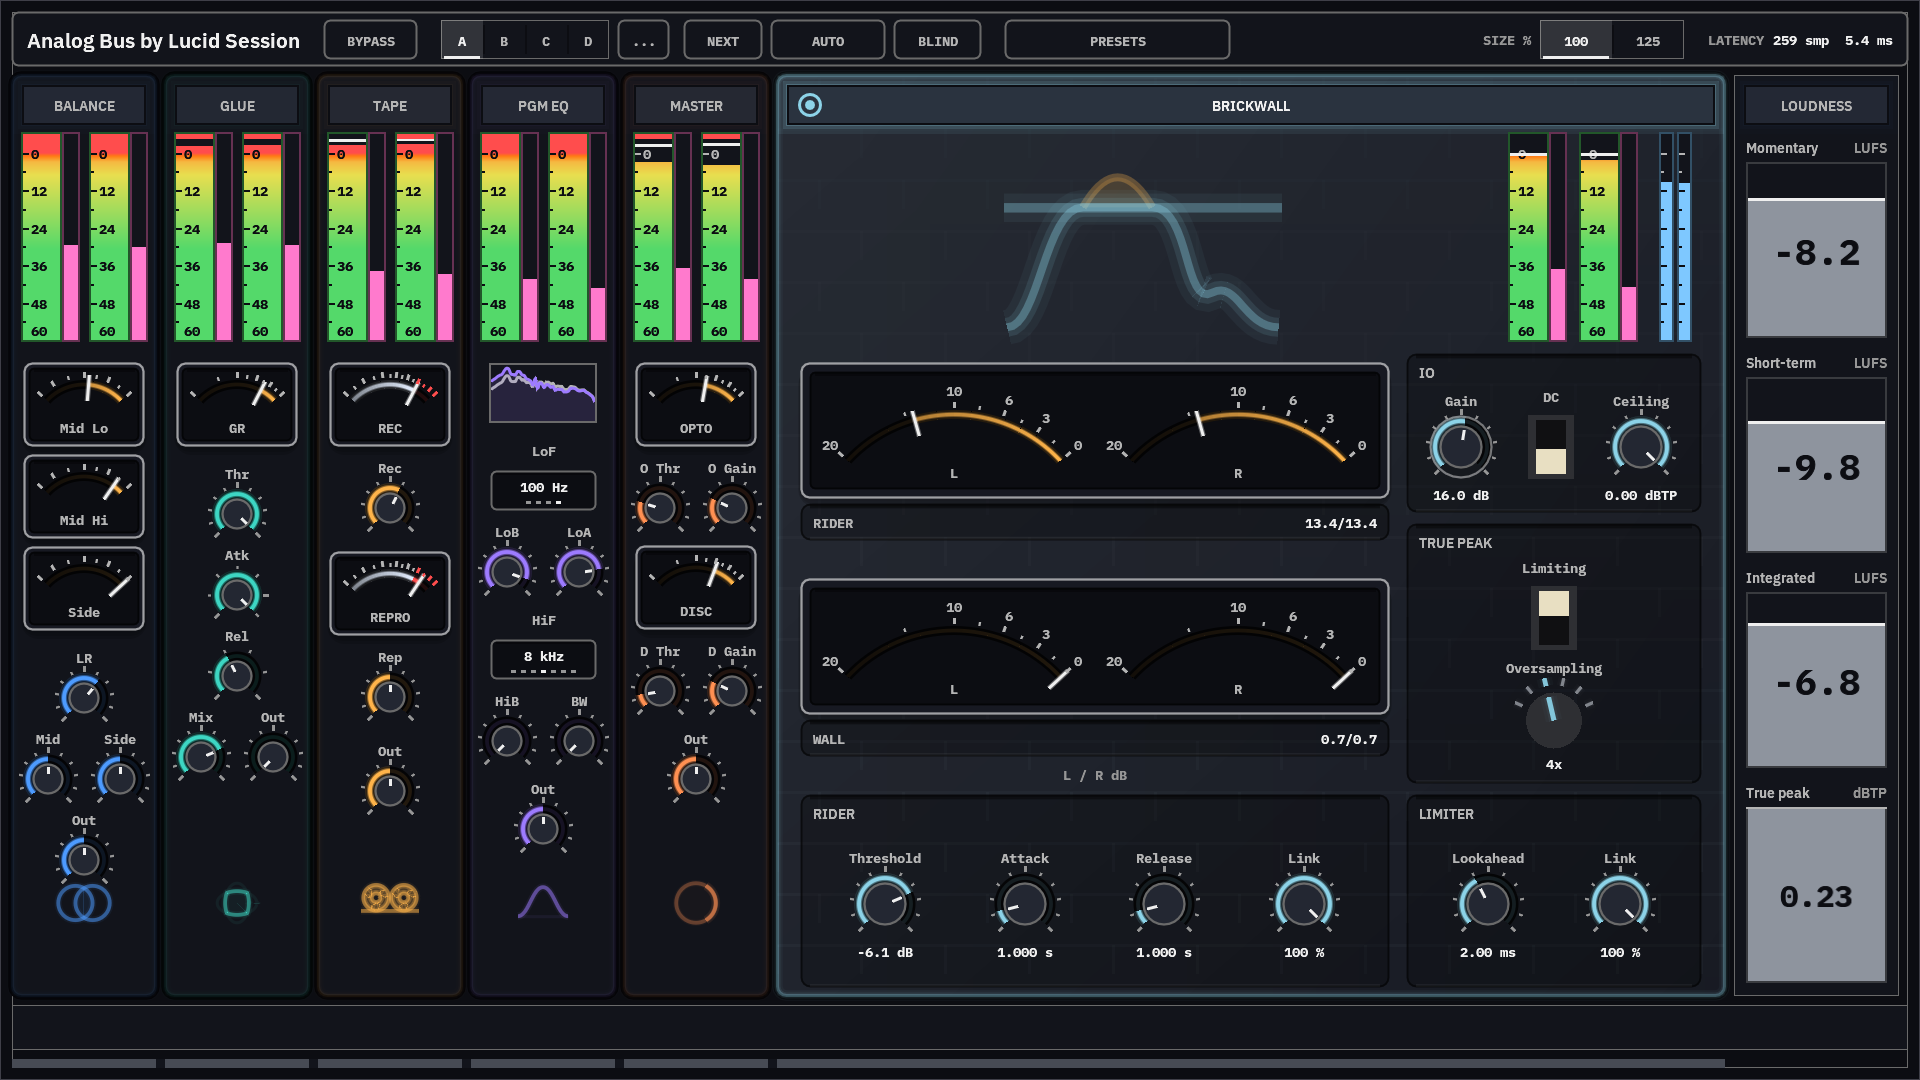Click the IO Ceiling knob
This screenshot has width=1920, height=1080.
[1641, 446]
